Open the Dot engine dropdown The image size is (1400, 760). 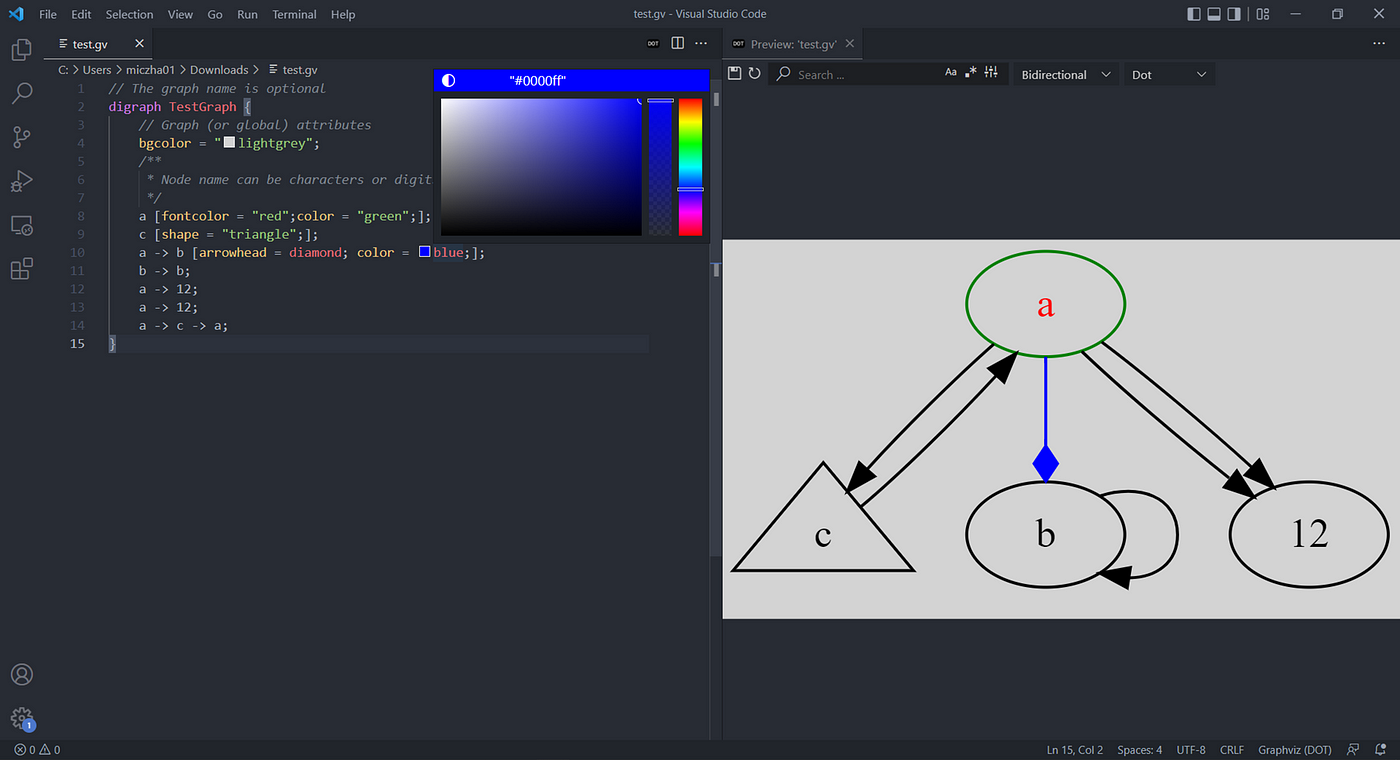coord(1169,74)
